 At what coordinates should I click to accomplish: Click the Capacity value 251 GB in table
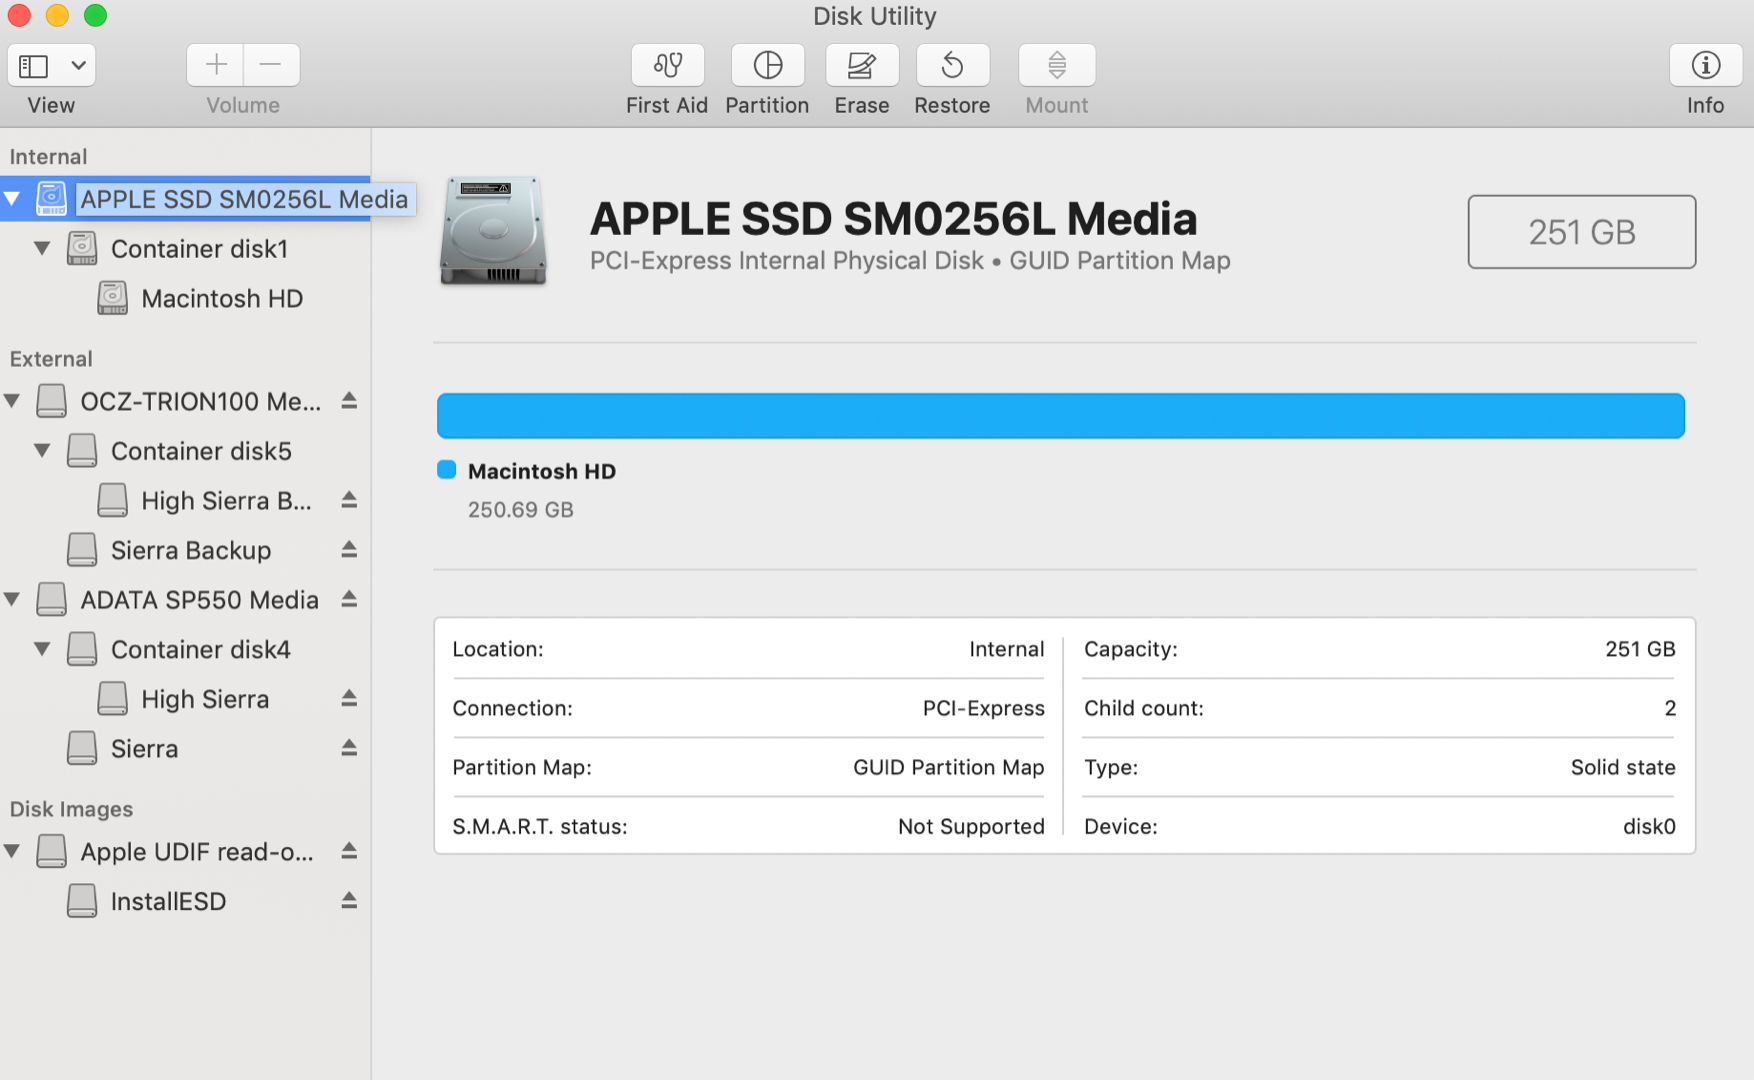tap(1640, 649)
